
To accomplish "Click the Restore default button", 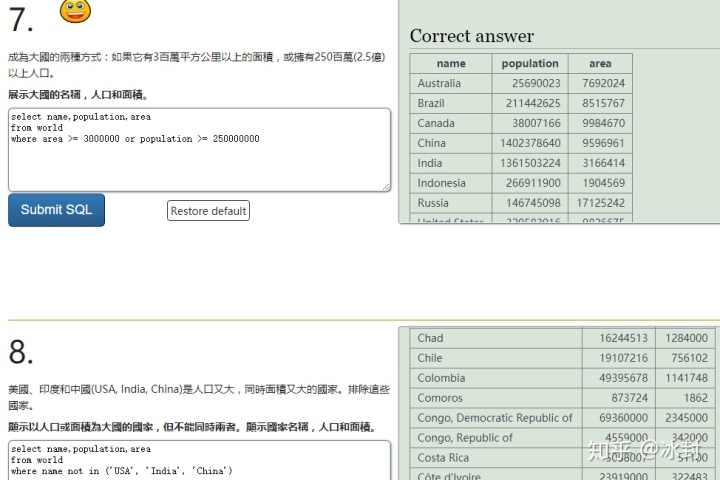I will coord(208,211).
